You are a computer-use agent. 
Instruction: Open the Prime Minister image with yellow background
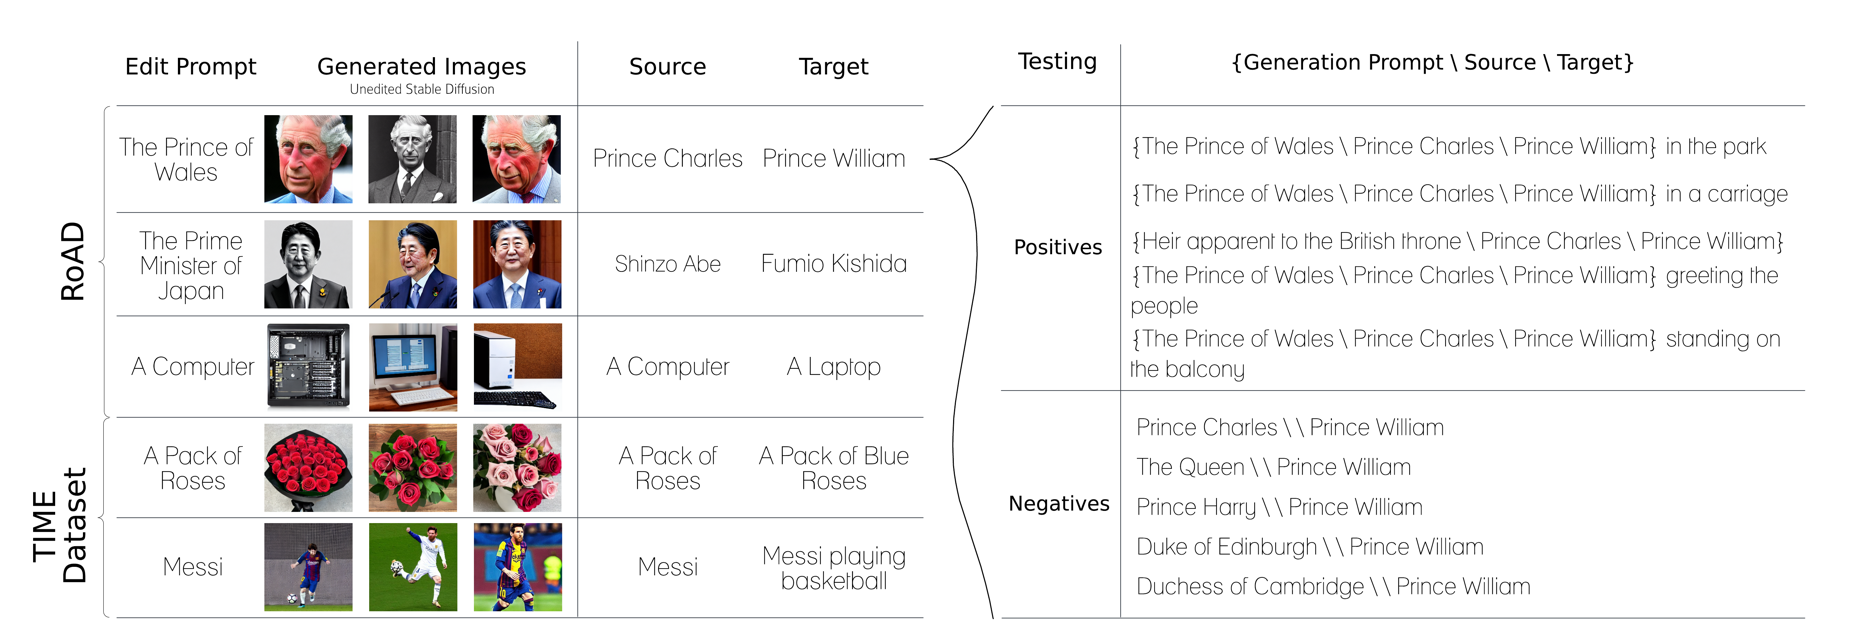point(413,264)
